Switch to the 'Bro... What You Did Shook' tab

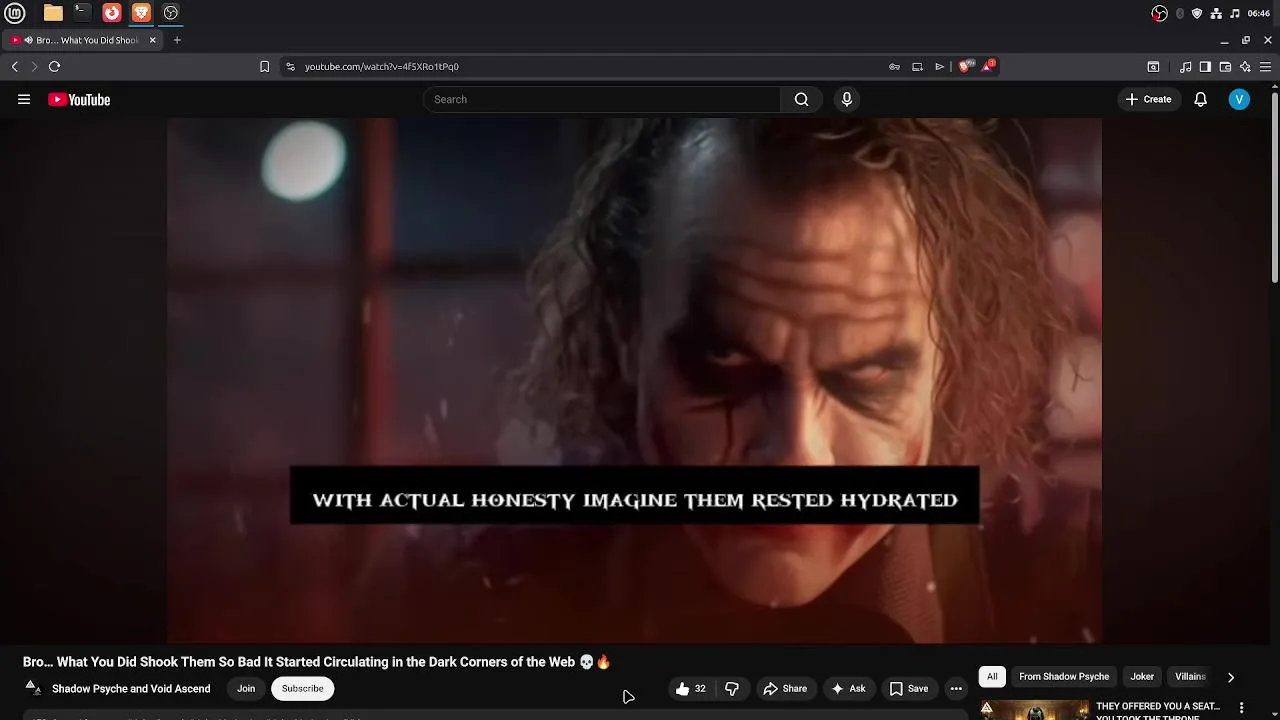click(82, 40)
